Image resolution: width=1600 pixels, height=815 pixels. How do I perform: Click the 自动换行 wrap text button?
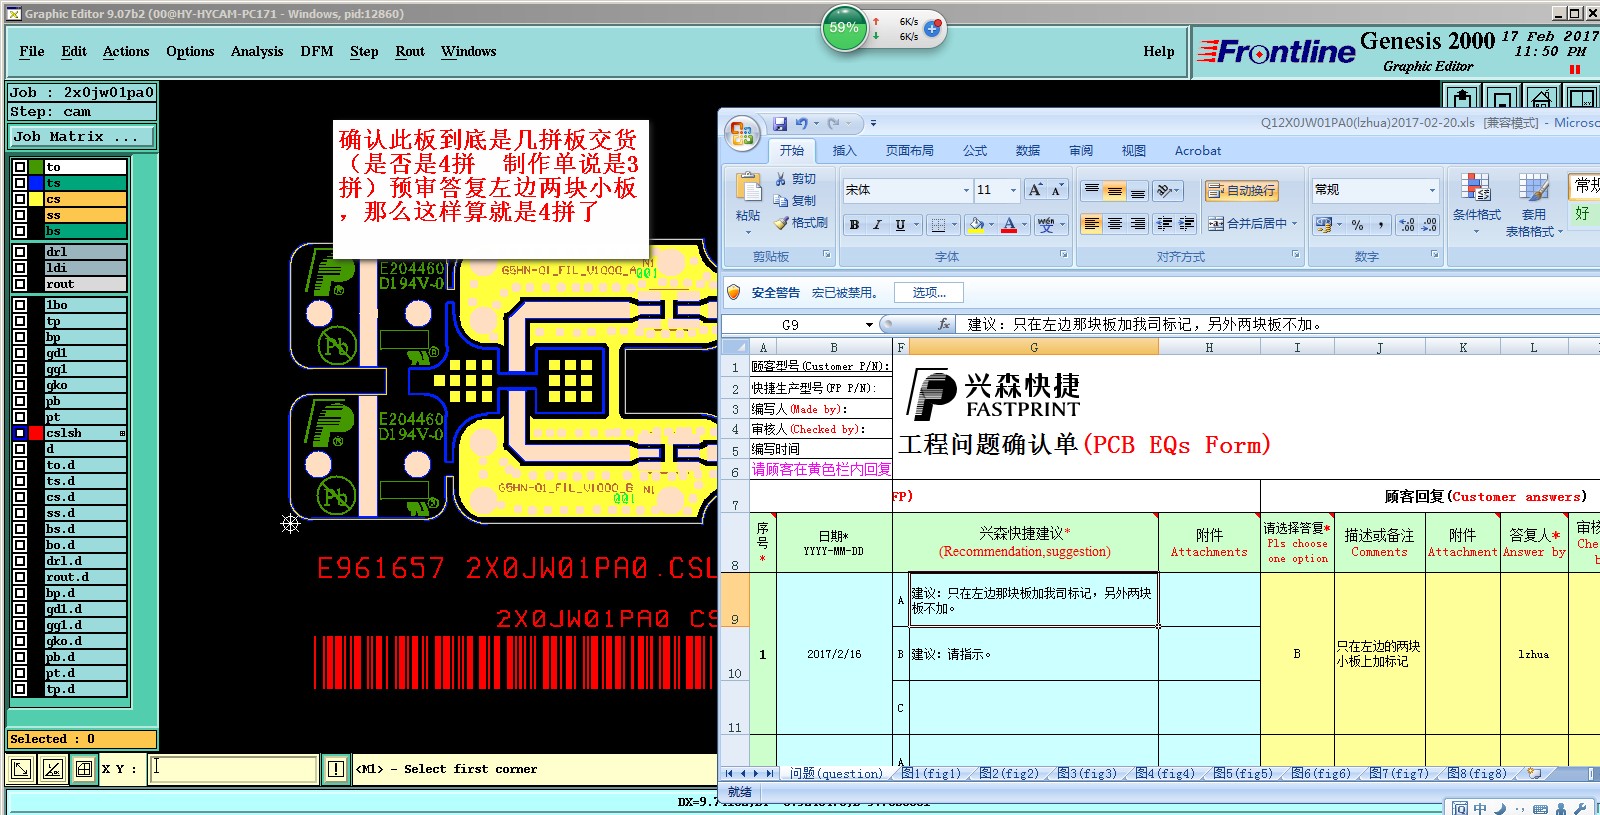tap(1241, 190)
